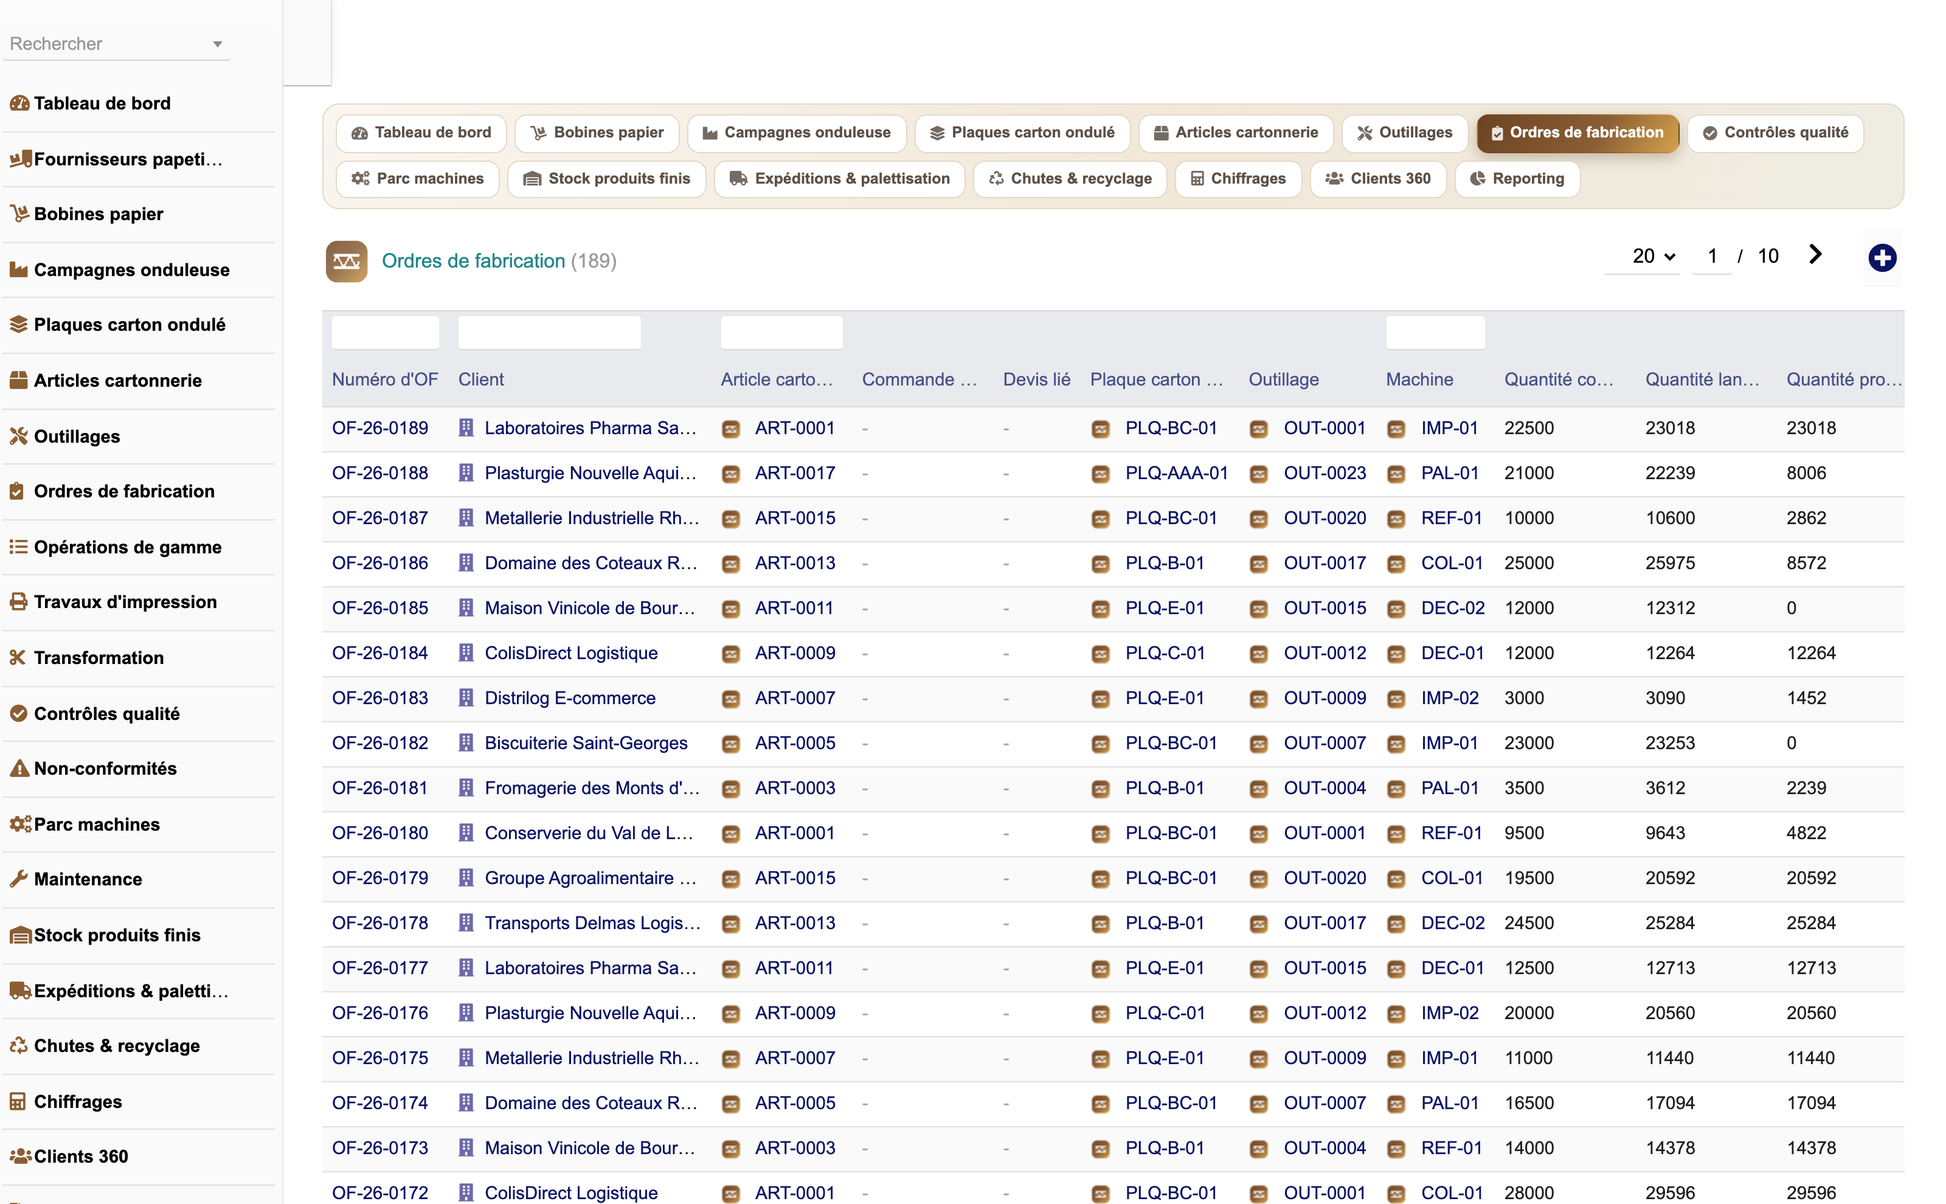
Task: Click the Outillages tools icon in sidebar
Action: tap(19, 436)
